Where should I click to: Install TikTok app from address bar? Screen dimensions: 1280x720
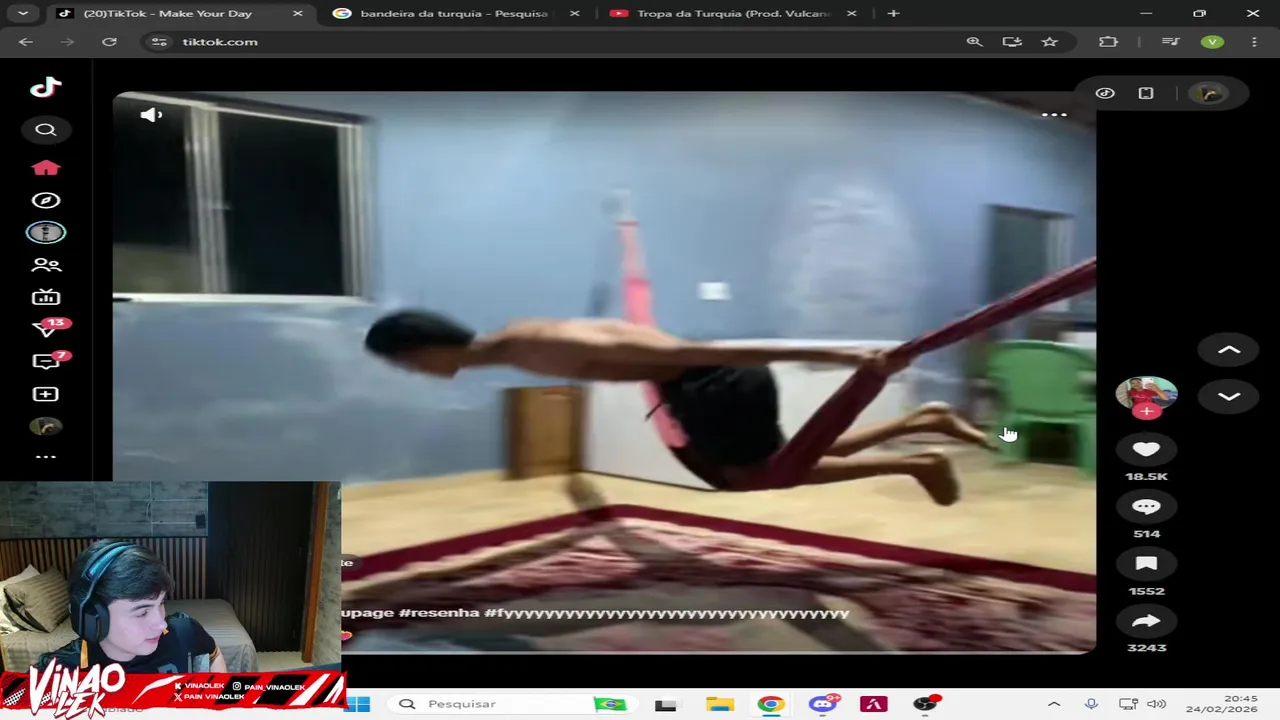pyautogui.click(x=1012, y=42)
